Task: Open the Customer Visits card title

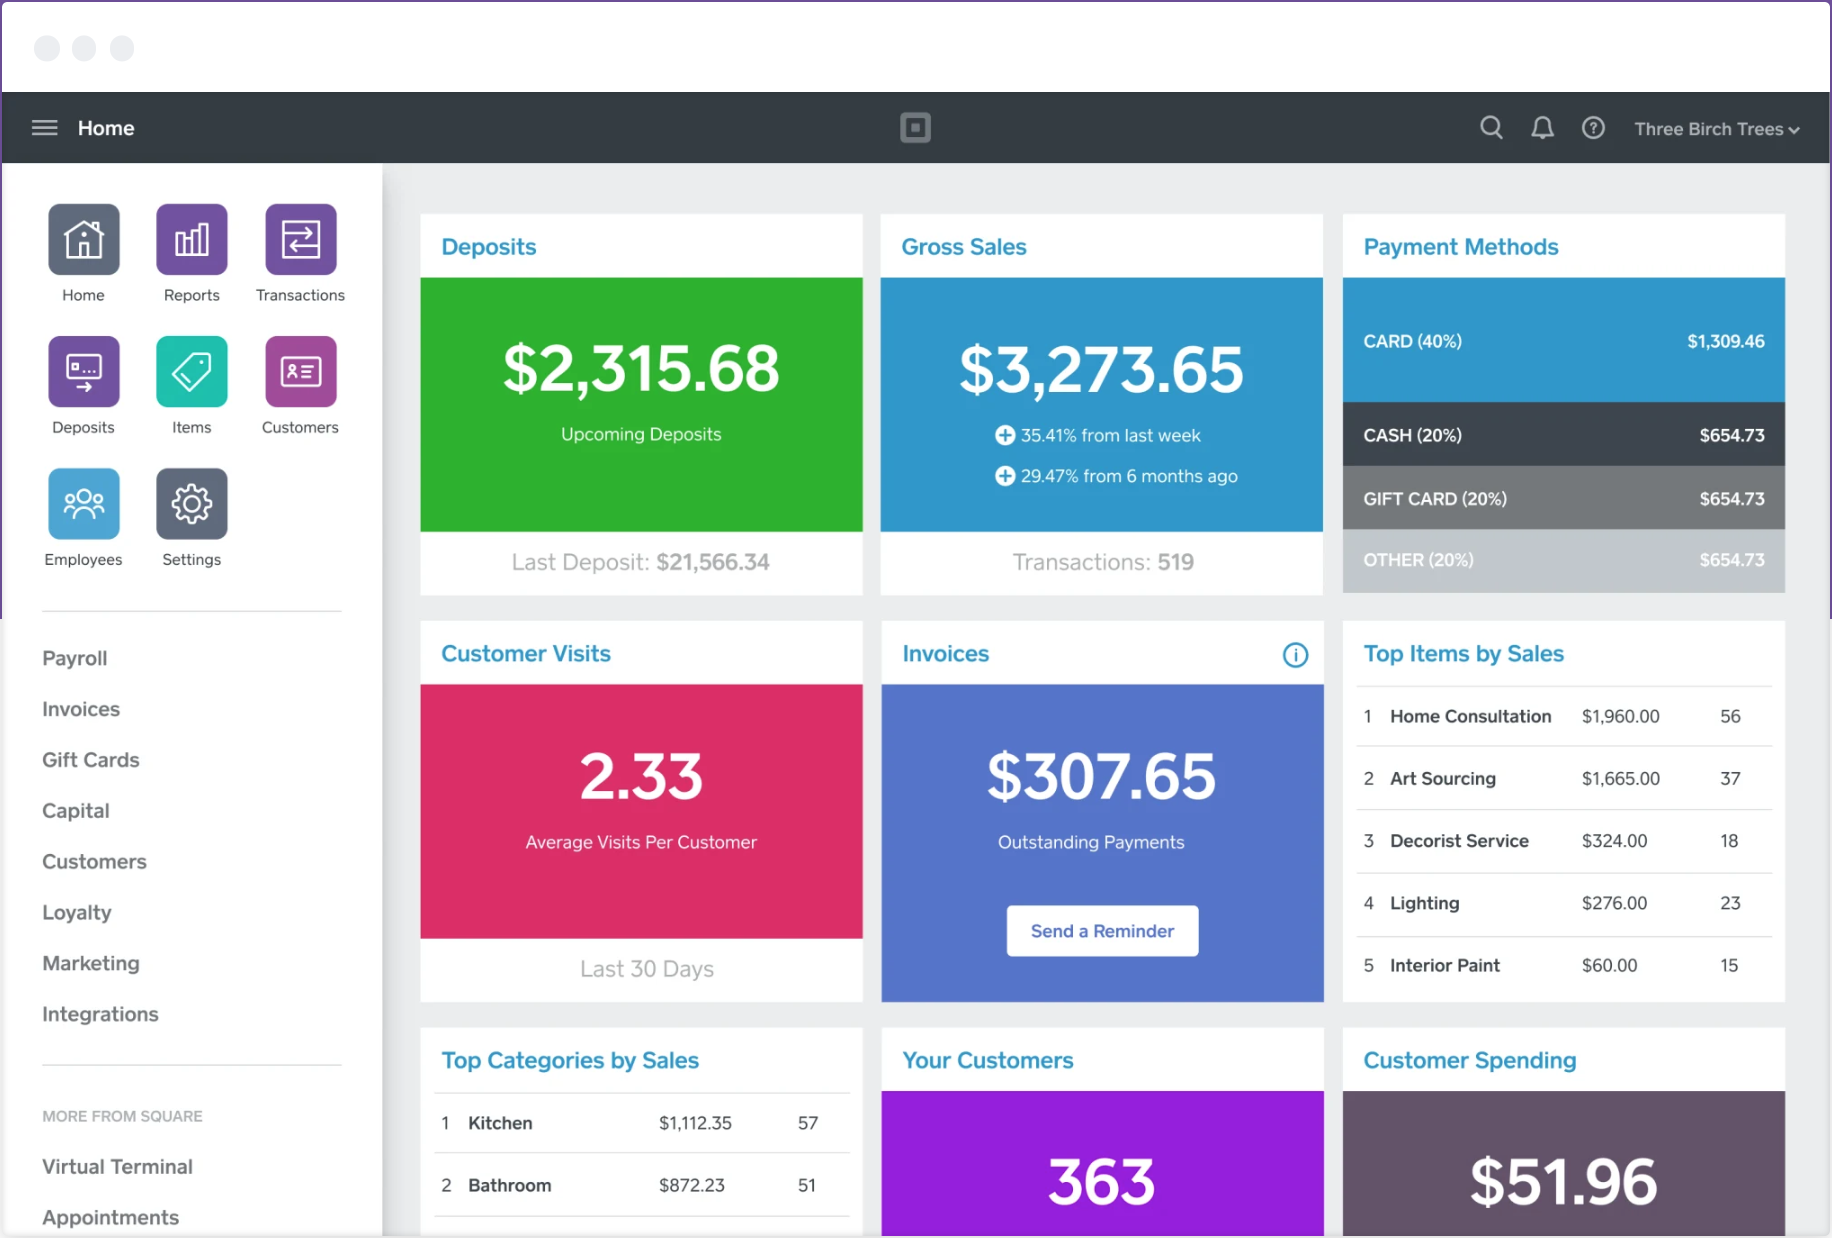Action: coord(526,654)
